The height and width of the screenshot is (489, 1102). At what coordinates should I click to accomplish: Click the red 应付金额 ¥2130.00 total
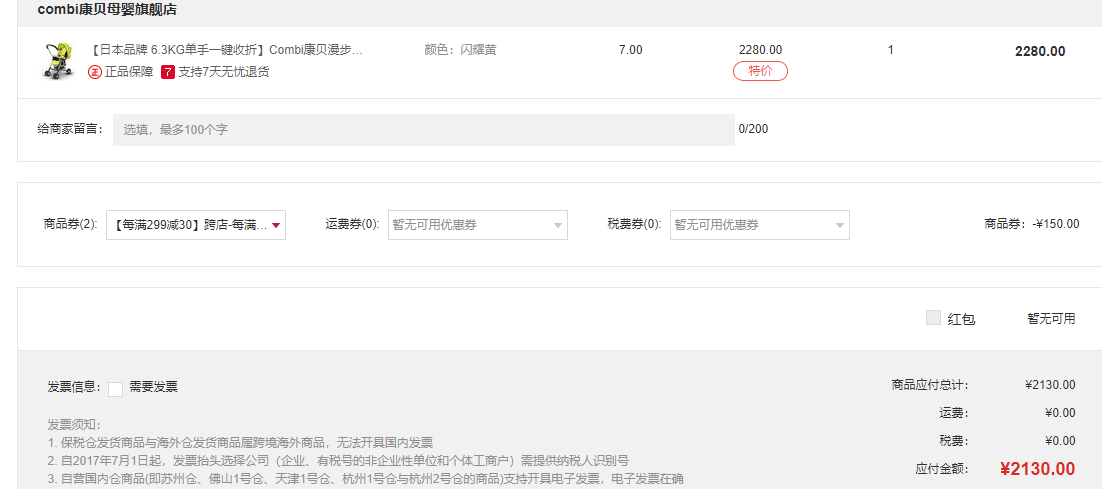1037,469
